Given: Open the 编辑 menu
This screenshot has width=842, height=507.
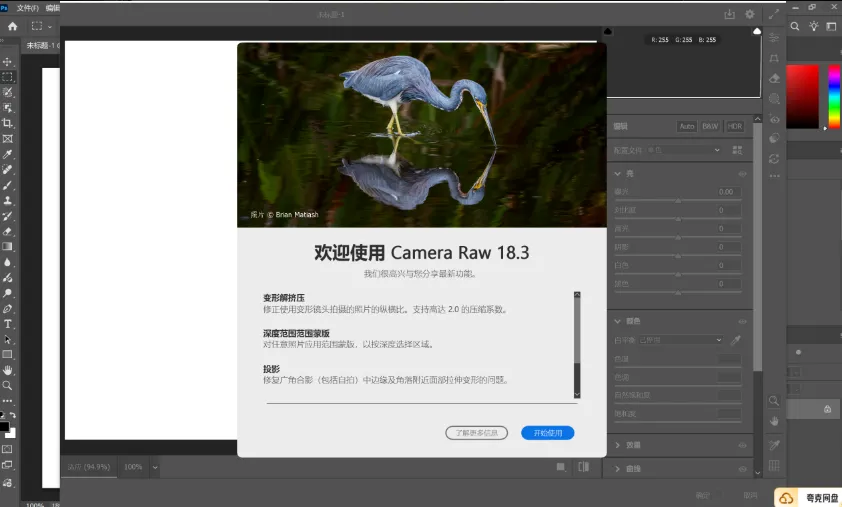Looking at the screenshot, I should pyautogui.click(x=53, y=8).
